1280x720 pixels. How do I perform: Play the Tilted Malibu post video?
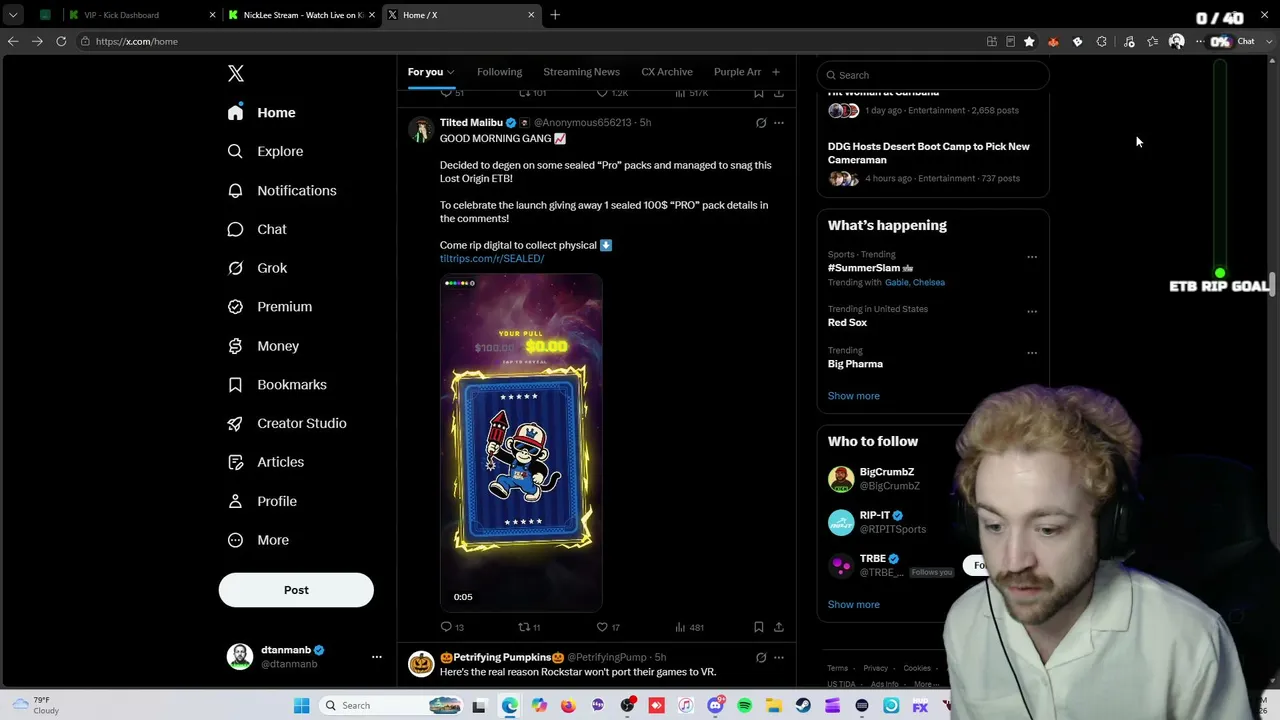[521, 443]
